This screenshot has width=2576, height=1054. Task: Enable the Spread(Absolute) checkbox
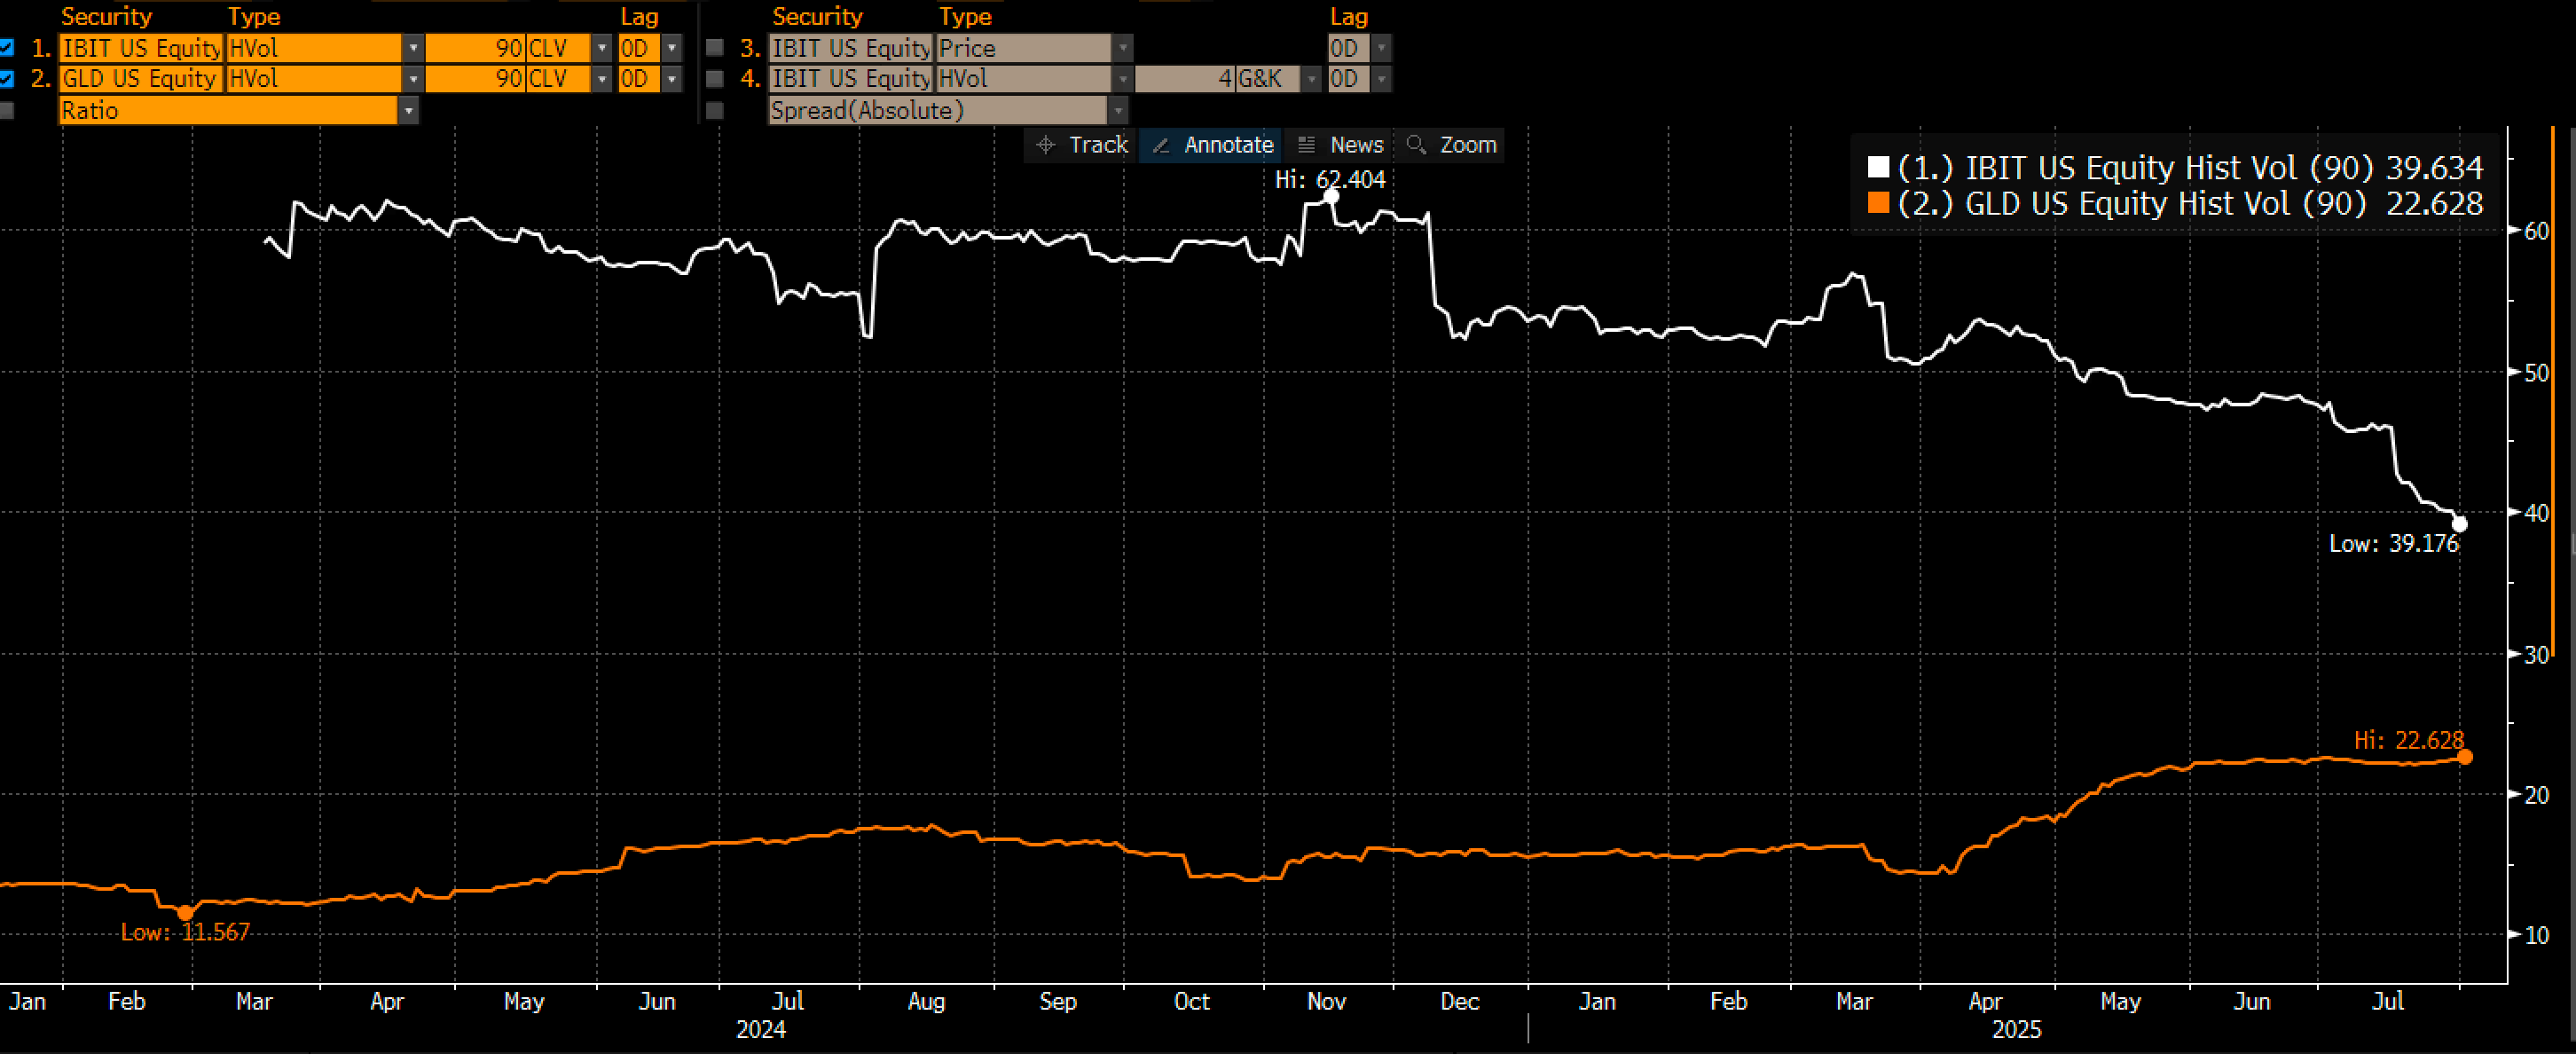pyautogui.click(x=714, y=111)
